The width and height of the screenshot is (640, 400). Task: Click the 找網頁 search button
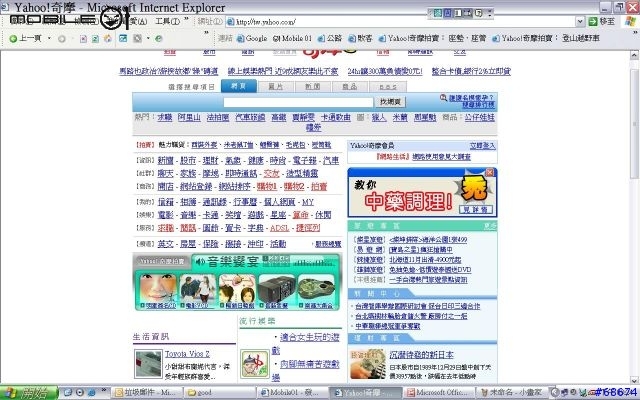click(390, 102)
